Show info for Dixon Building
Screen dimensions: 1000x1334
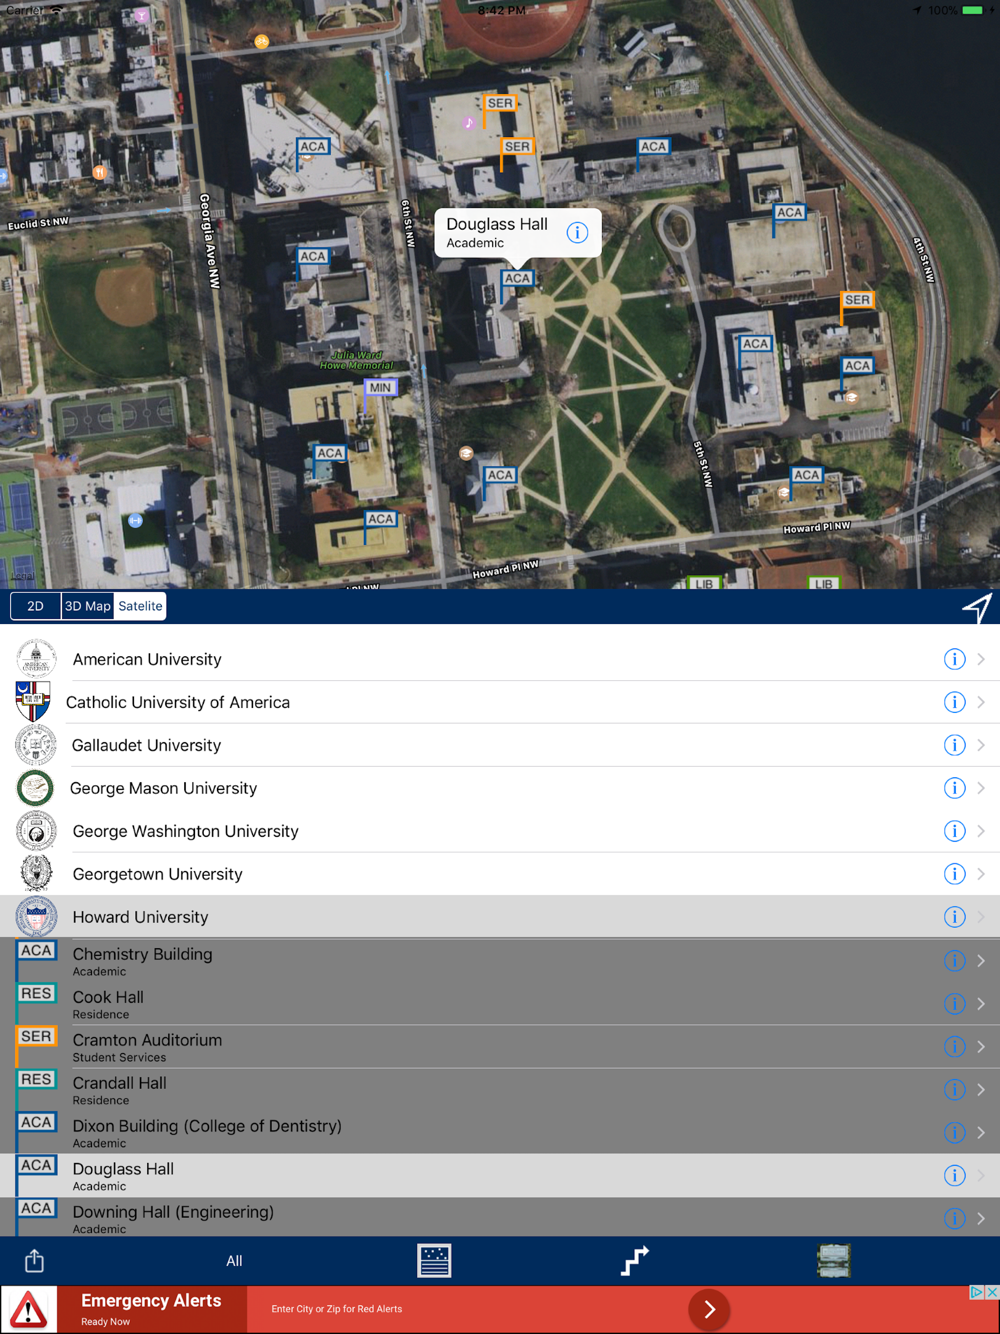(x=954, y=1132)
